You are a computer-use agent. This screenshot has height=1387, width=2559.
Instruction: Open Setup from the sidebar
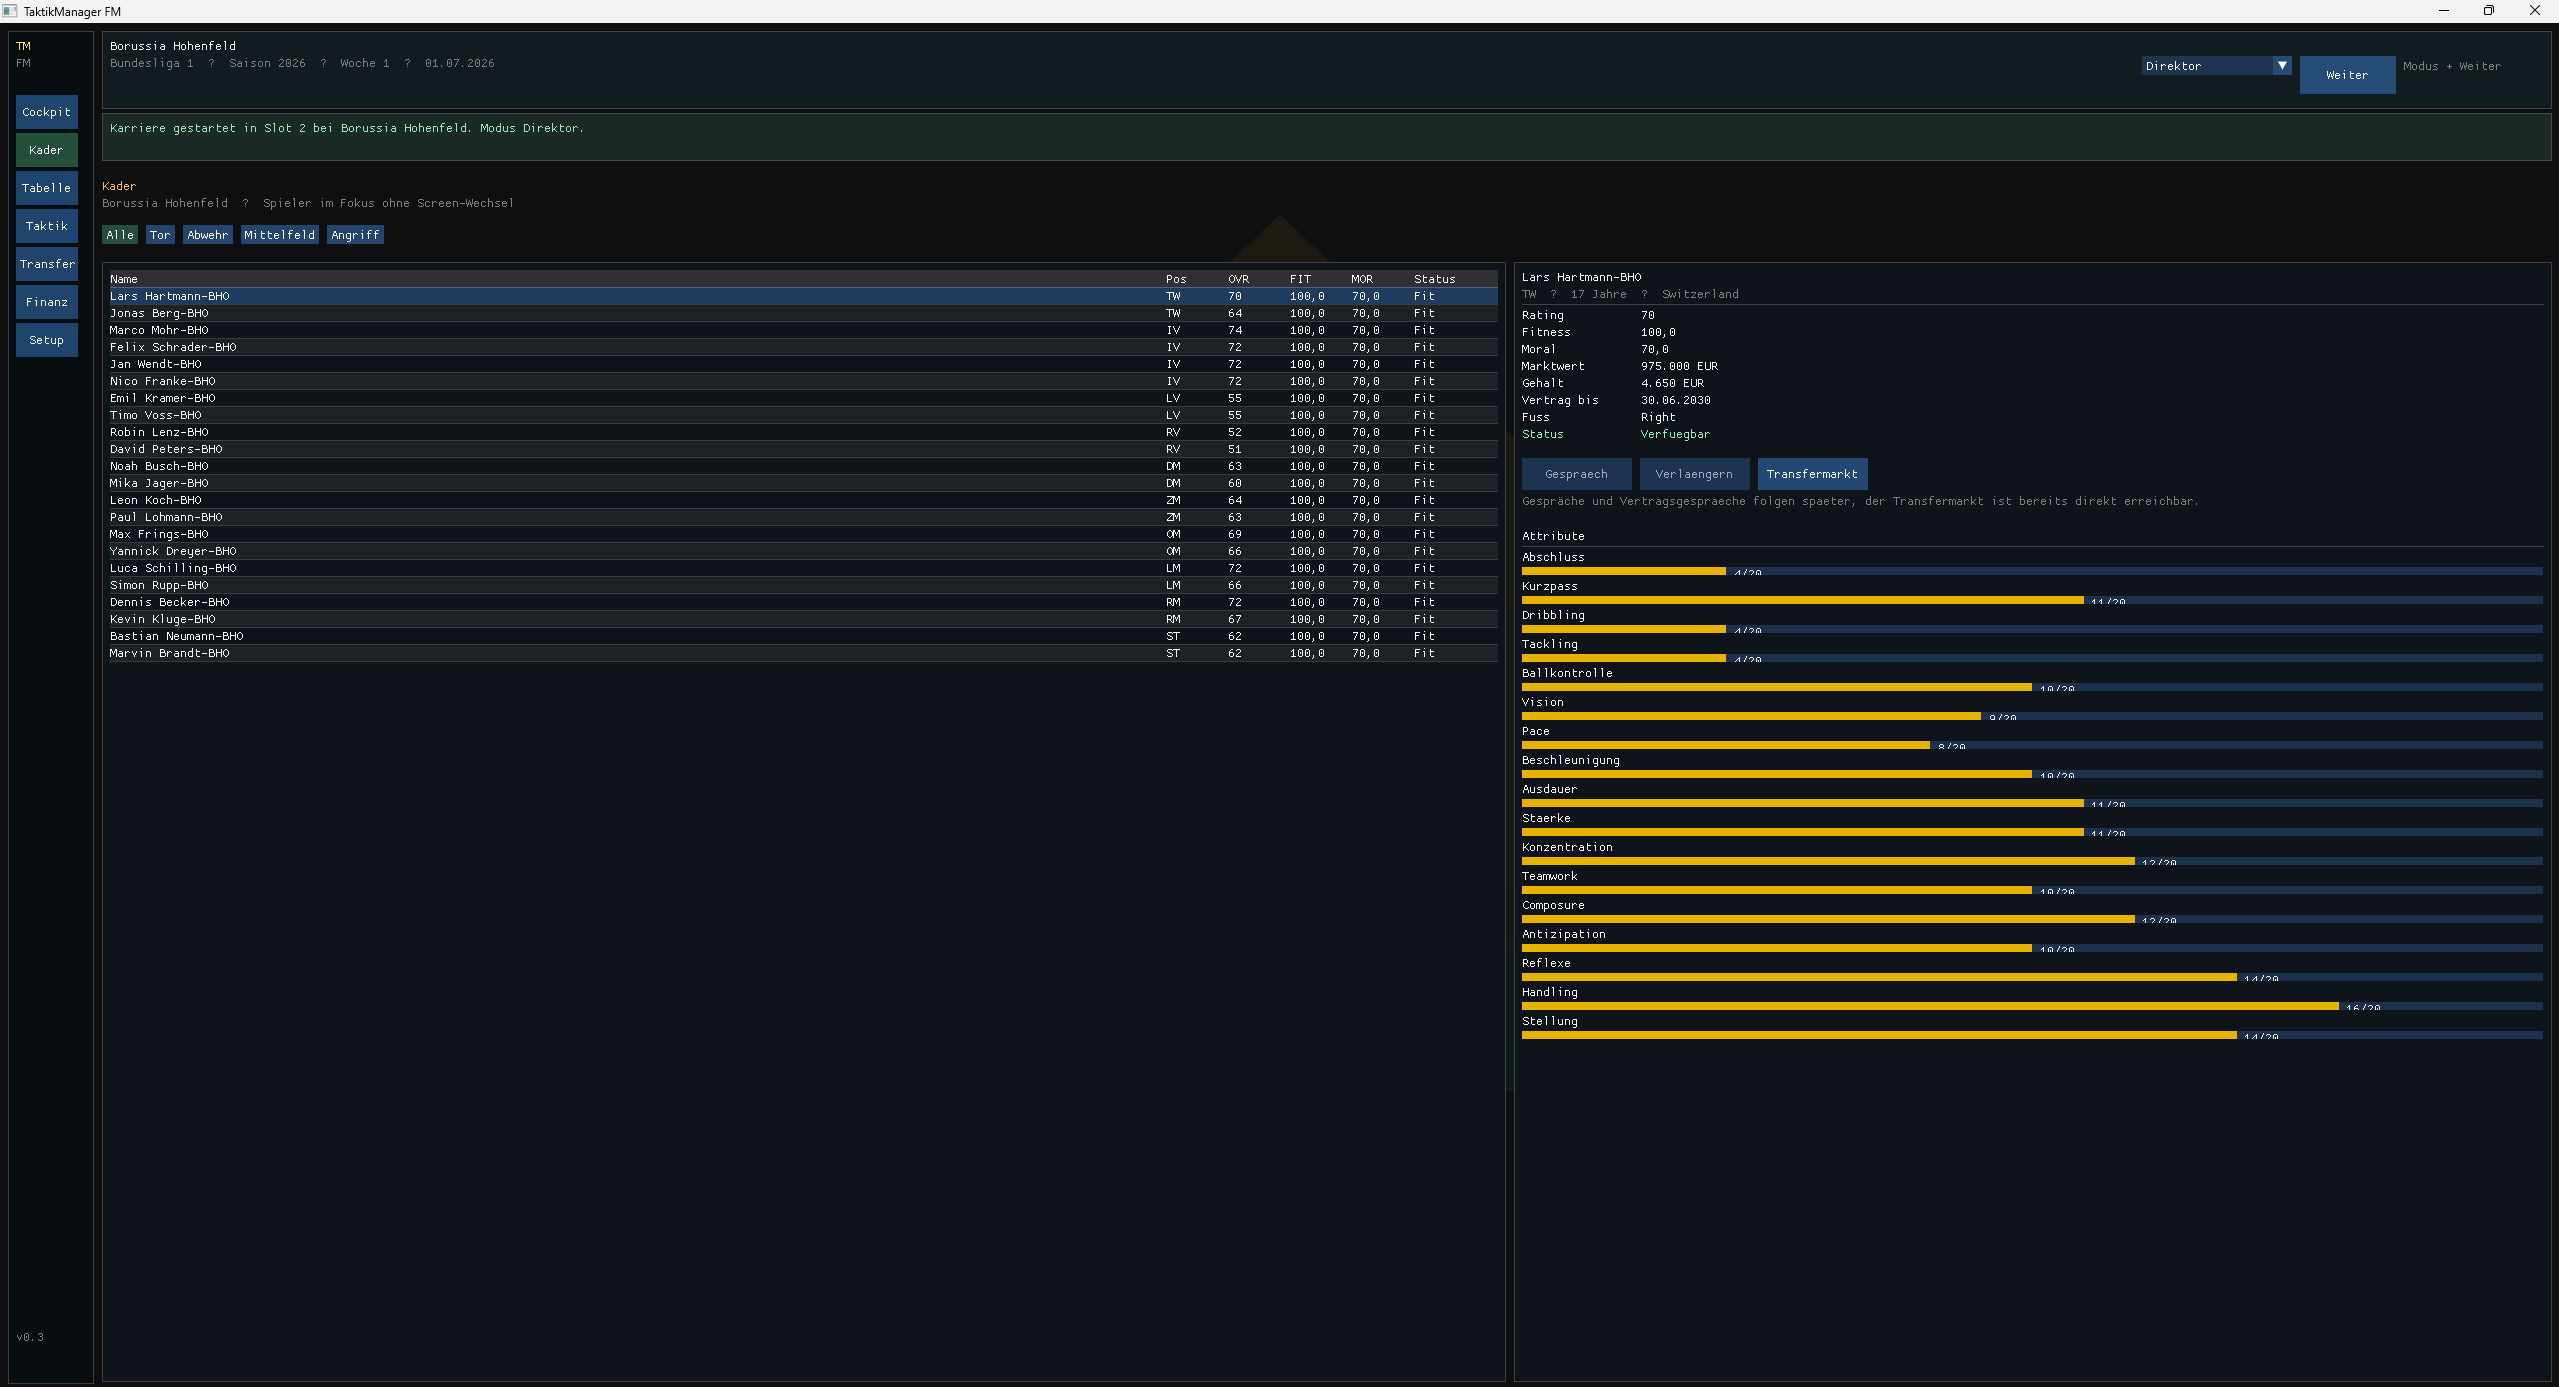pyautogui.click(x=46, y=340)
